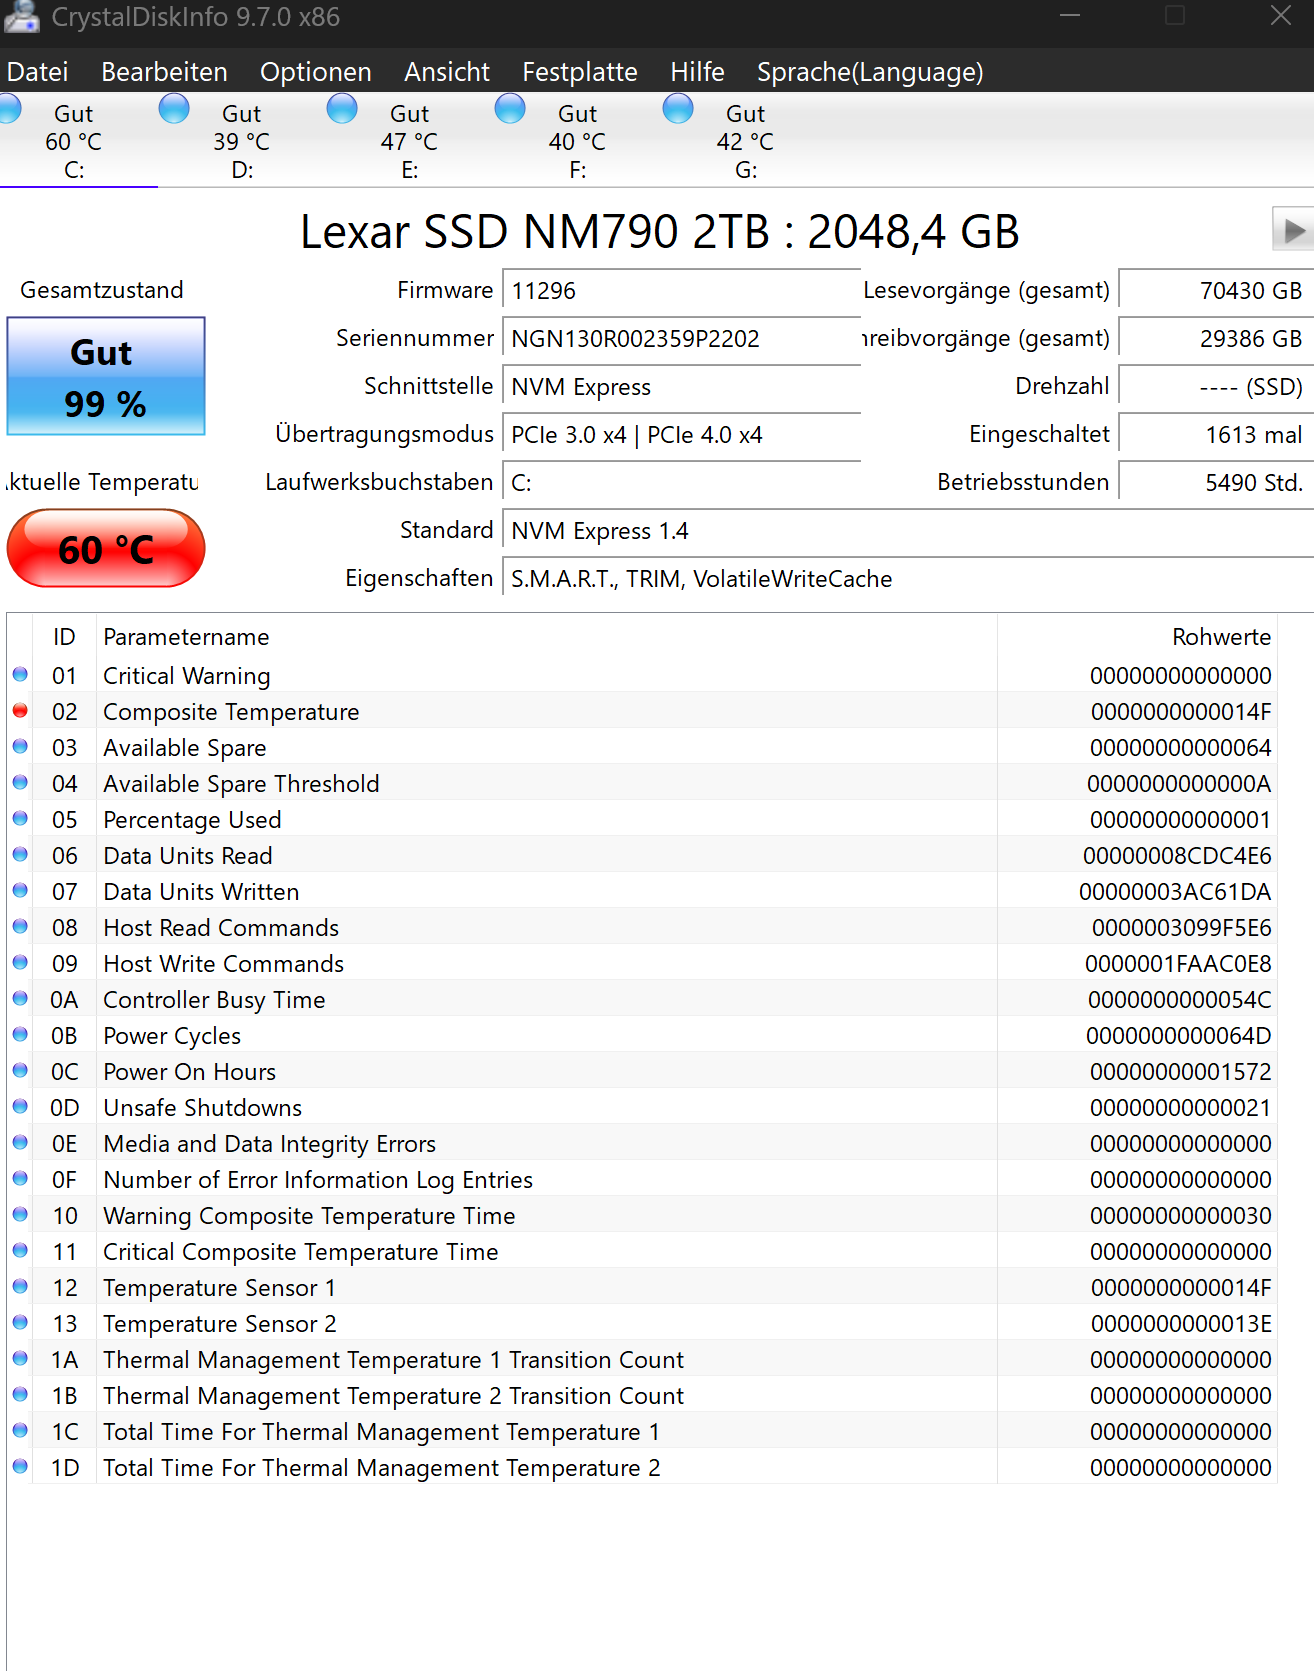Click the blue status dot for Available Spare
Screen dimensions: 1314x1671
pyautogui.click(x=20, y=747)
